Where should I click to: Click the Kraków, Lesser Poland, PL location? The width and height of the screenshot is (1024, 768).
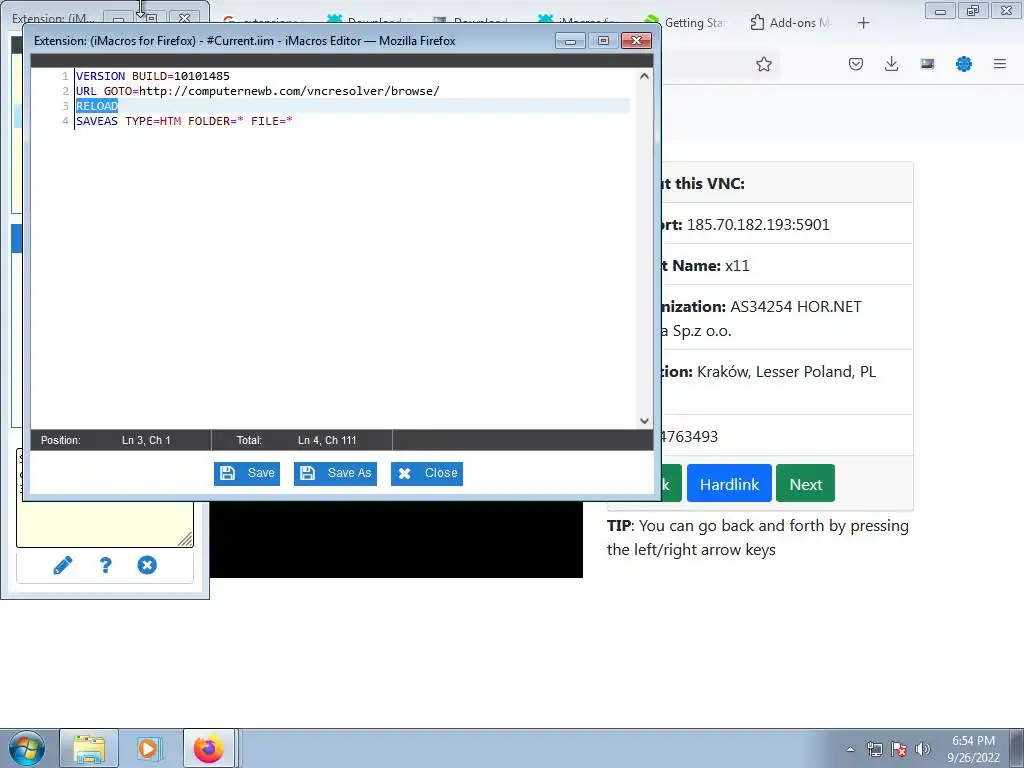click(x=786, y=372)
